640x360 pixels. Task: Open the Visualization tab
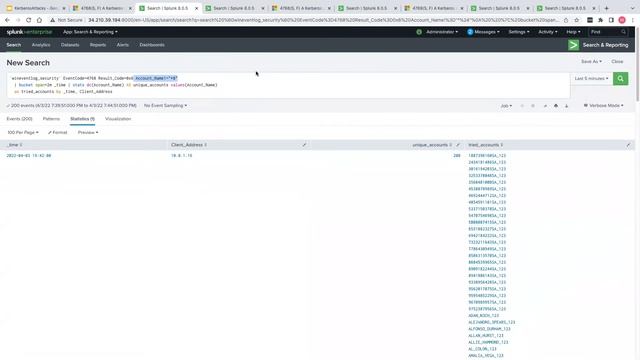(x=118, y=119)
